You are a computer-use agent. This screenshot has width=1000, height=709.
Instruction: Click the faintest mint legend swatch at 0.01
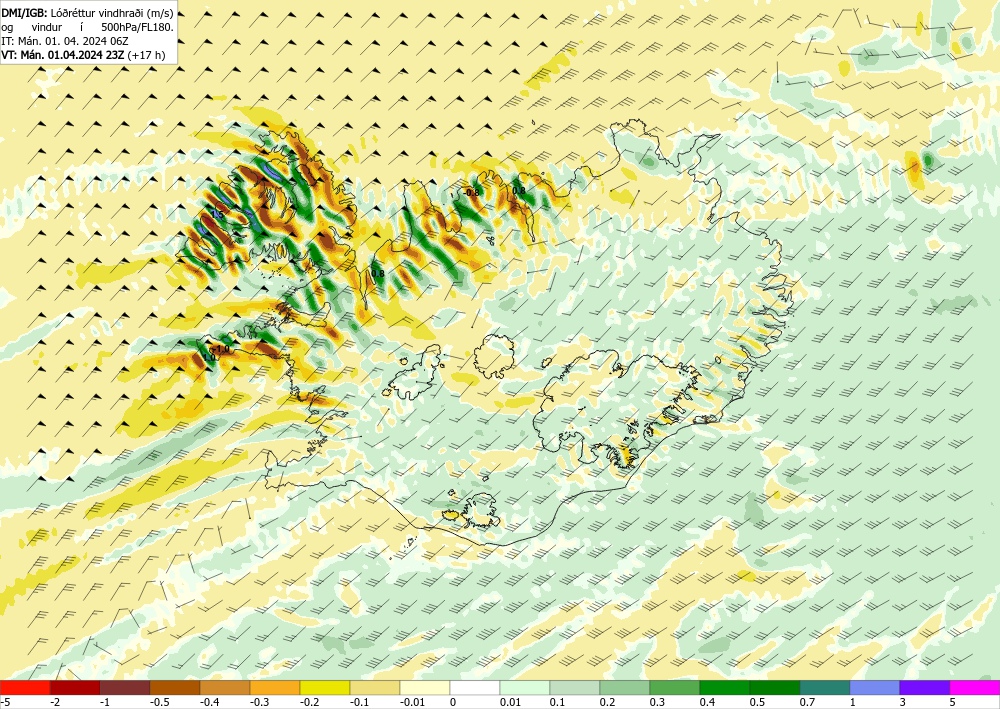[x=525, y=688]
